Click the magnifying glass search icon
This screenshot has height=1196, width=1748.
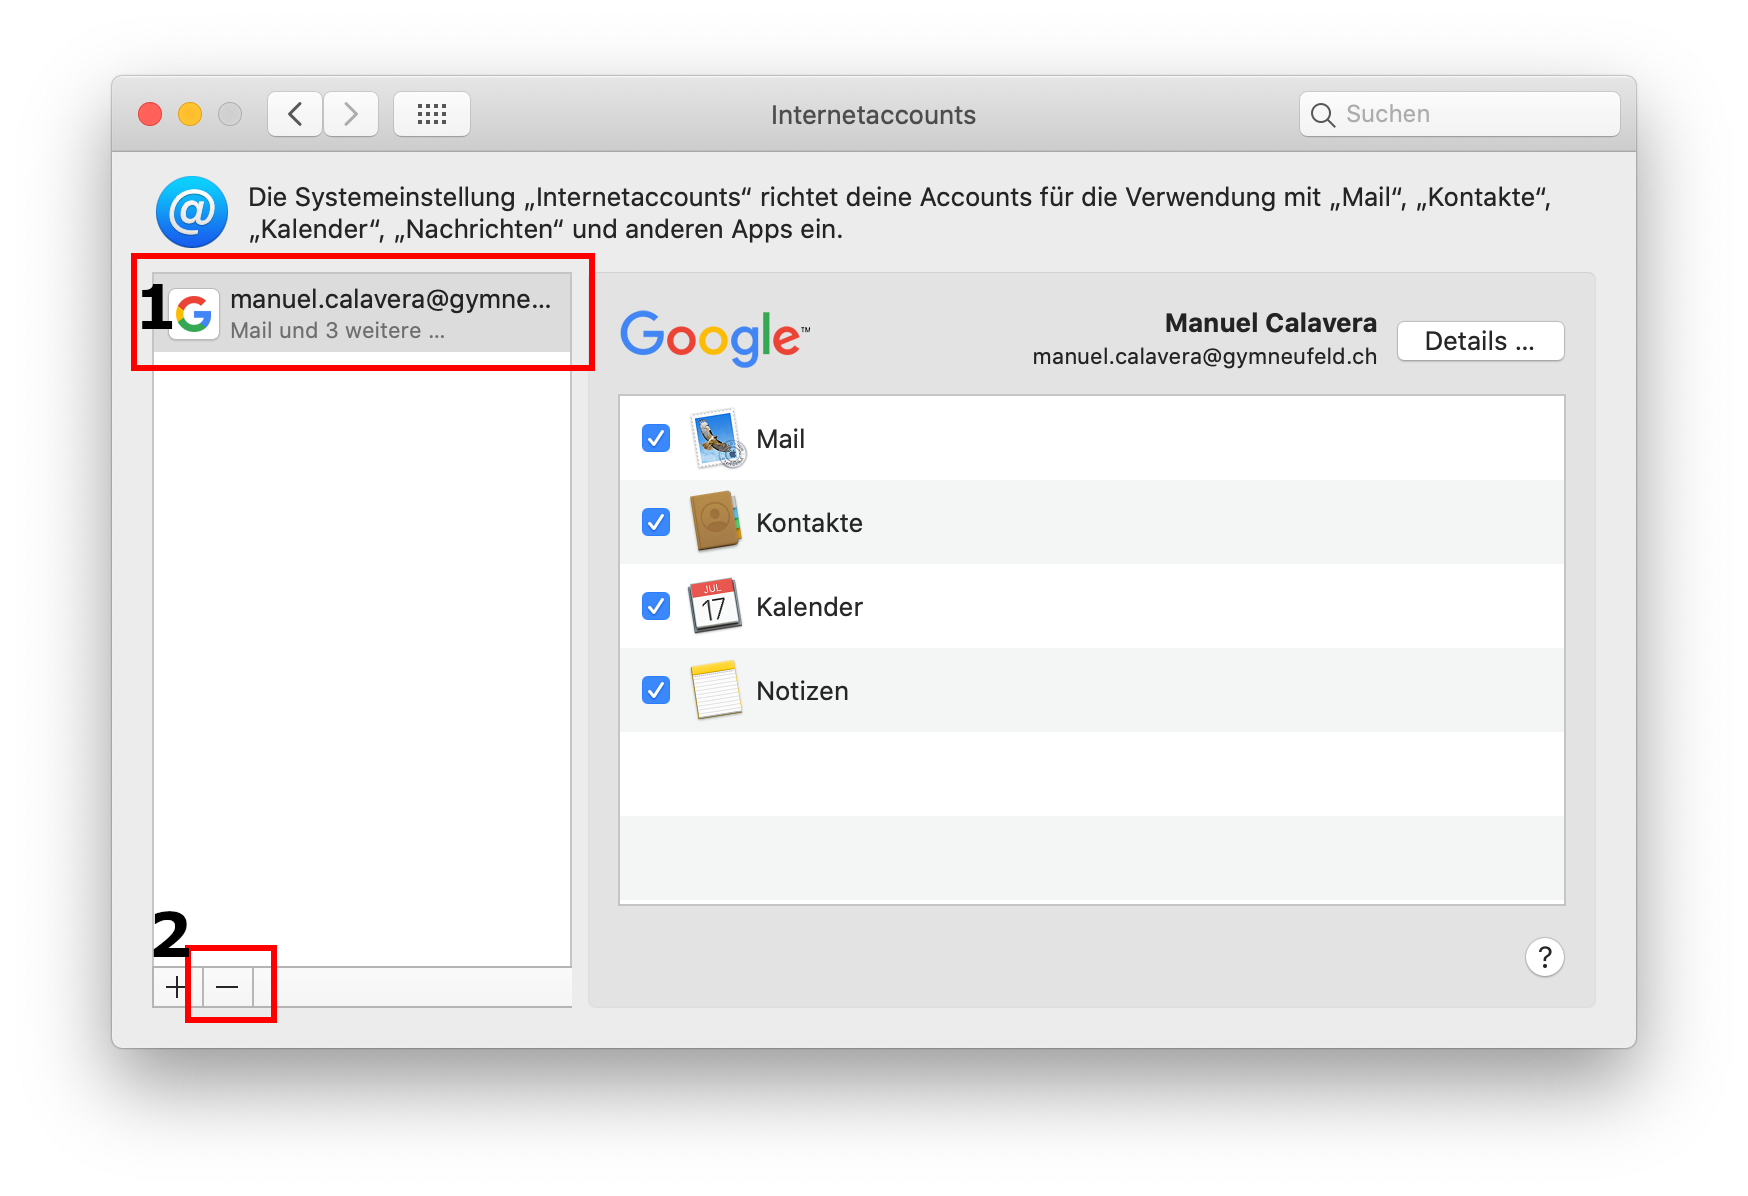(x=1322, y=115)
